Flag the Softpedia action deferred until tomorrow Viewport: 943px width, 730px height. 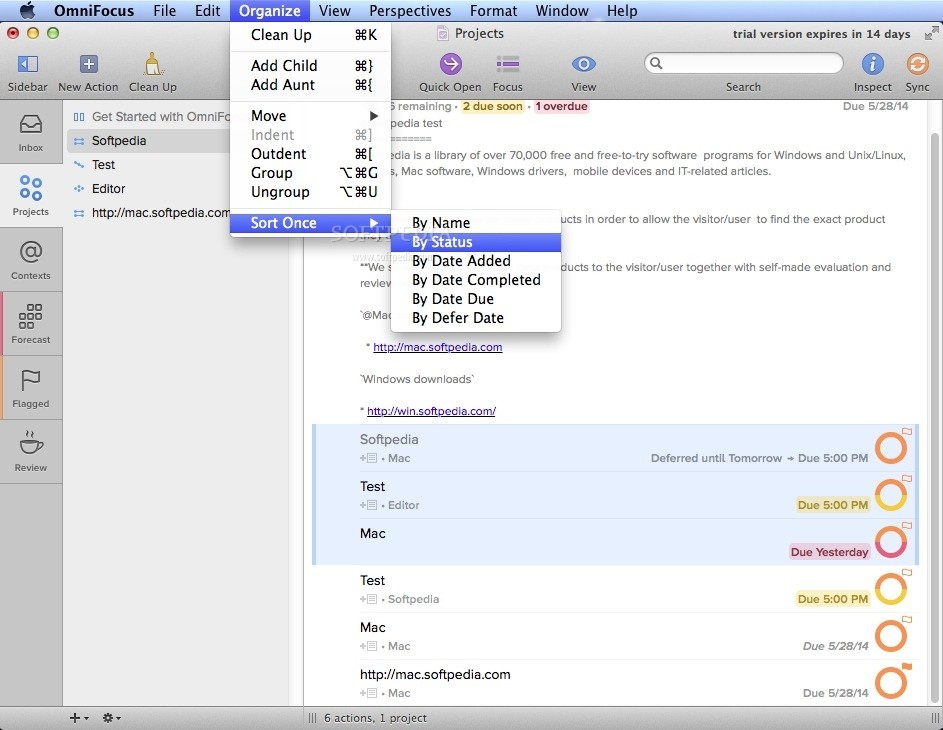click(x=907, y=431)
